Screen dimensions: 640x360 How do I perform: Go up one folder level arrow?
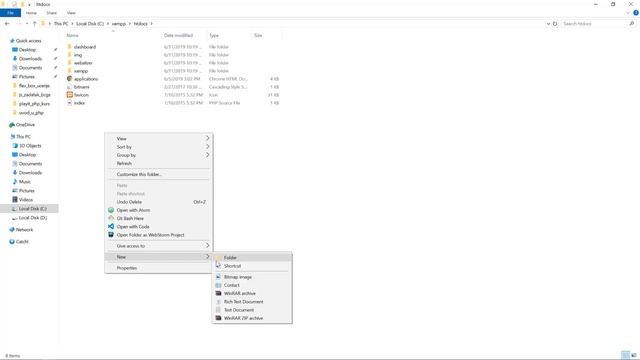[35, 24]
